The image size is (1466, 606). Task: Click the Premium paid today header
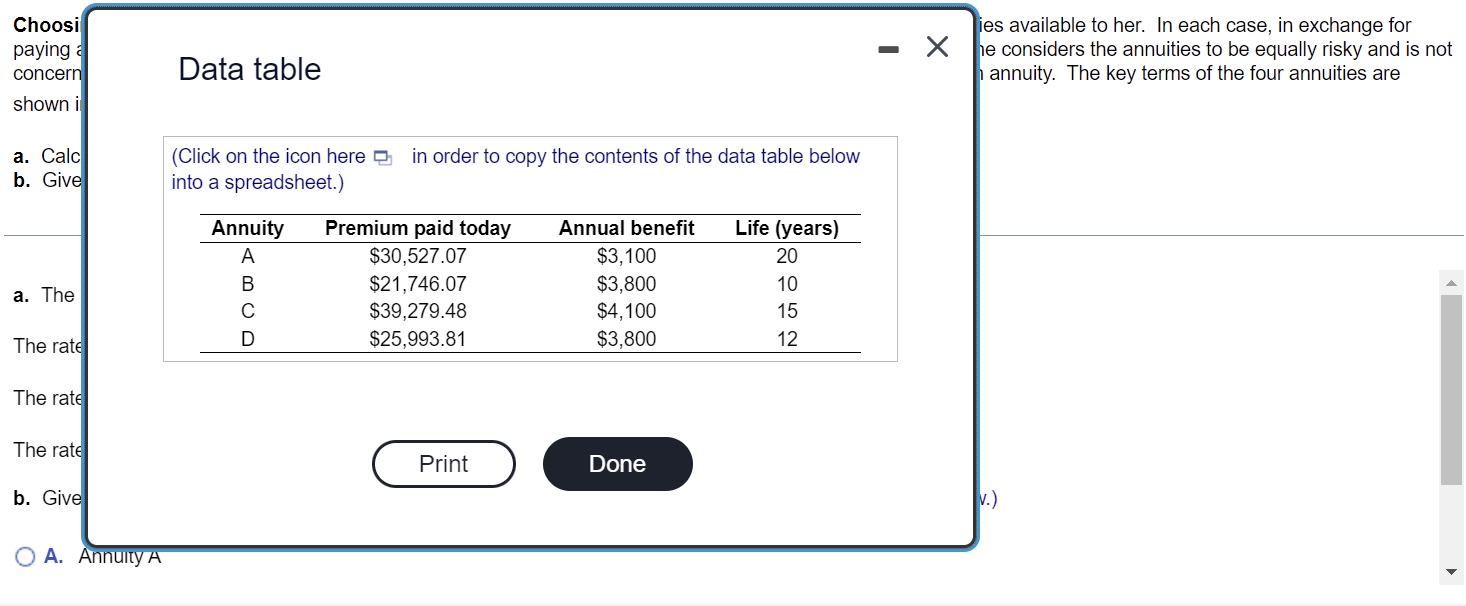point(416,228)
